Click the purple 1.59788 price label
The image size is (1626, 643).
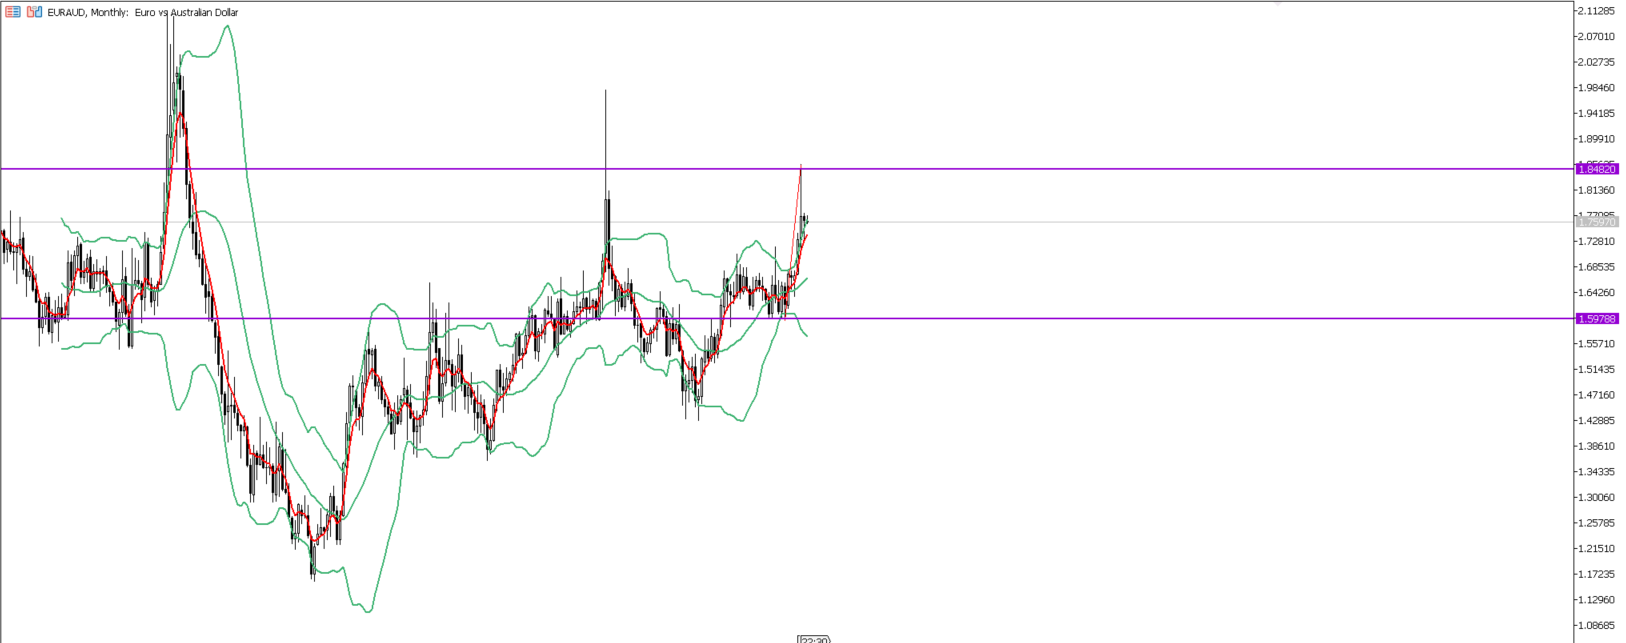[1596, 318]
